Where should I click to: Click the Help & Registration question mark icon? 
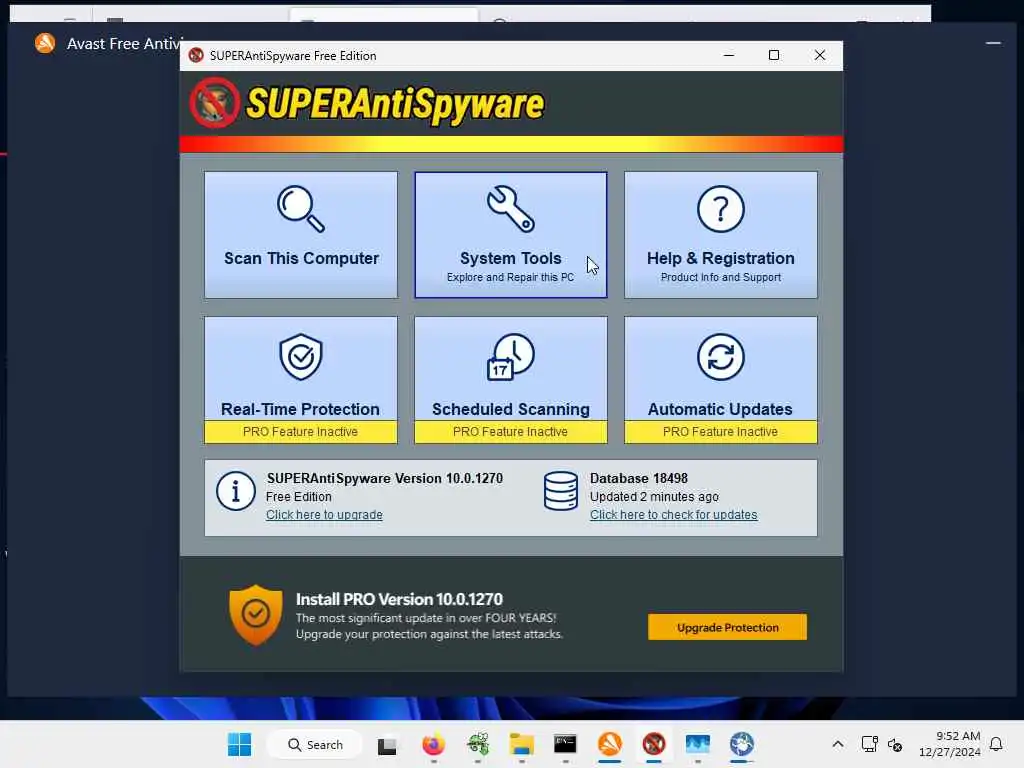click(720, 209)
